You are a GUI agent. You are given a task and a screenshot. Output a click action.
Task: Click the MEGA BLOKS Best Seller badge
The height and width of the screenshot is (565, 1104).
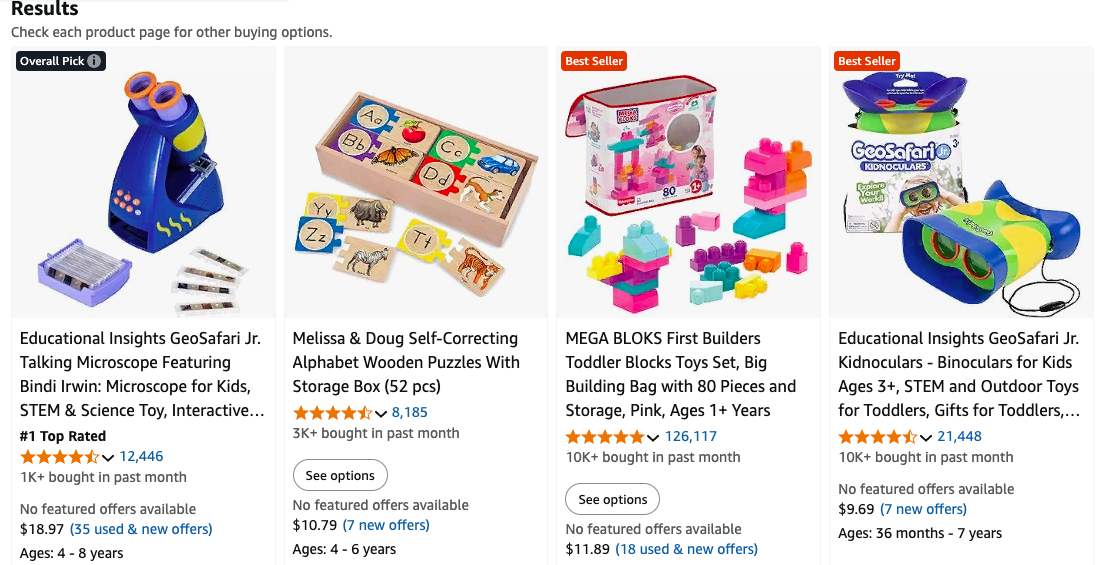(x=594, y=61)
